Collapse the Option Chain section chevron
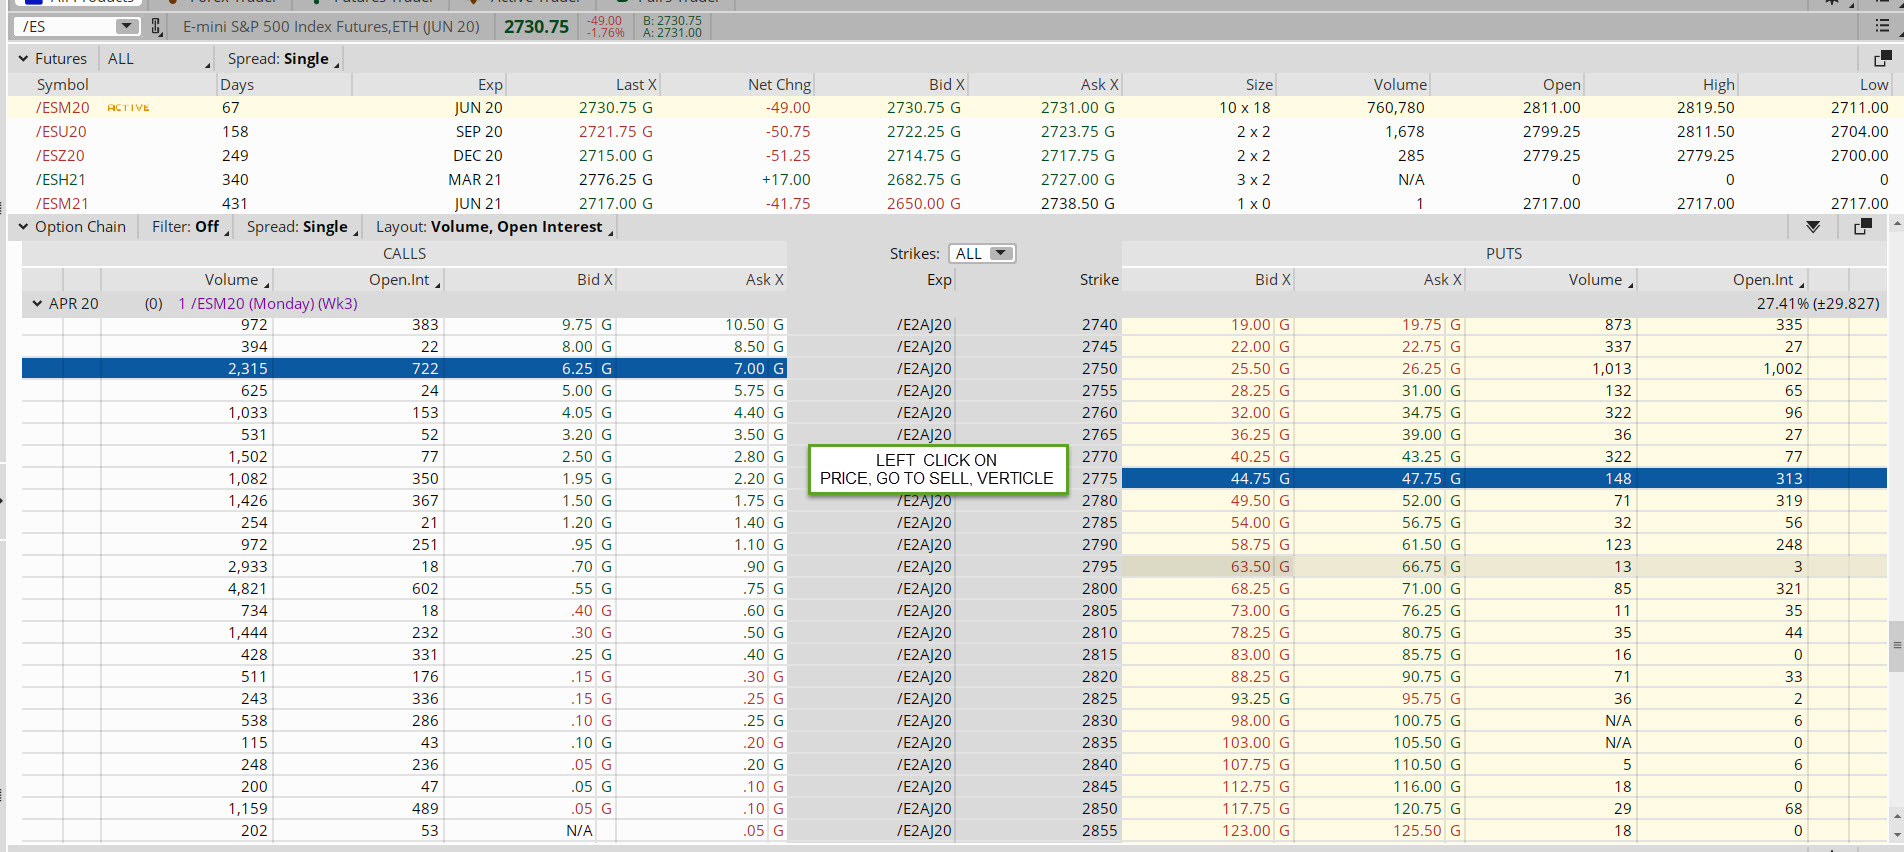The image size is (1904, 852). (x=23, y=227)
